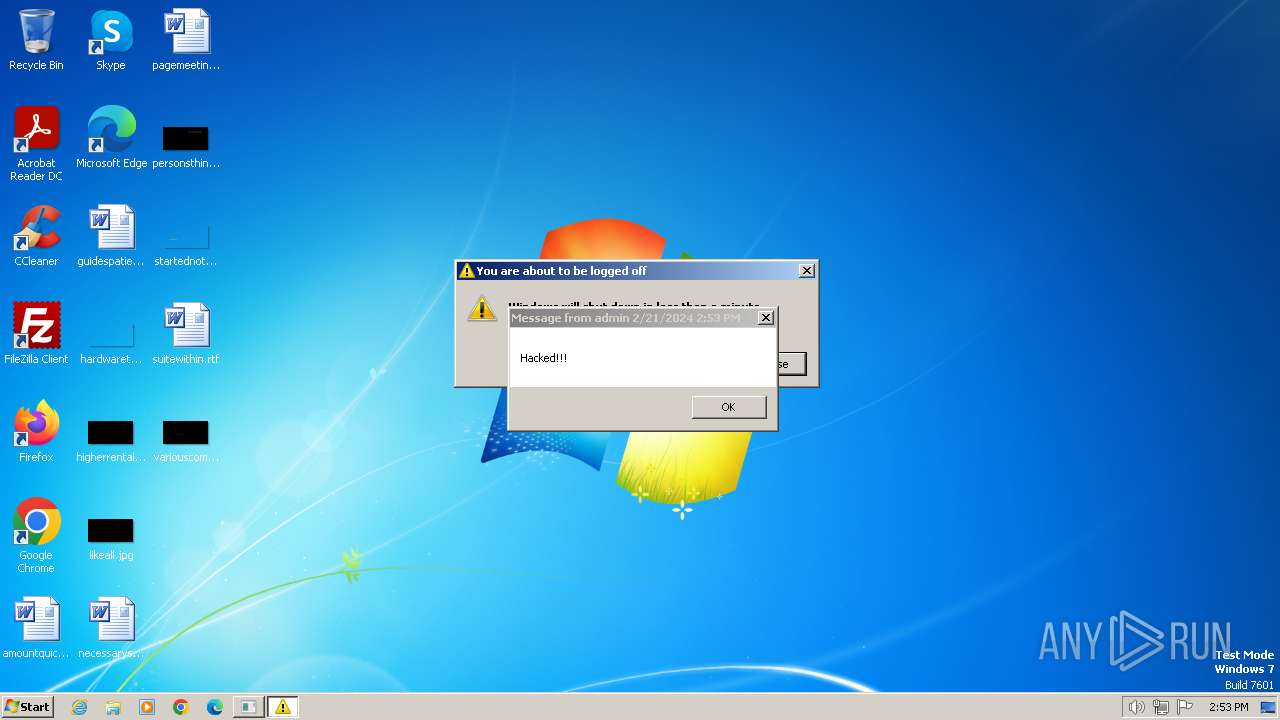1280x720 pixels.
Task: Click OK in the admin message dialog
Action: pyautogui.click(x=729, y=407)
